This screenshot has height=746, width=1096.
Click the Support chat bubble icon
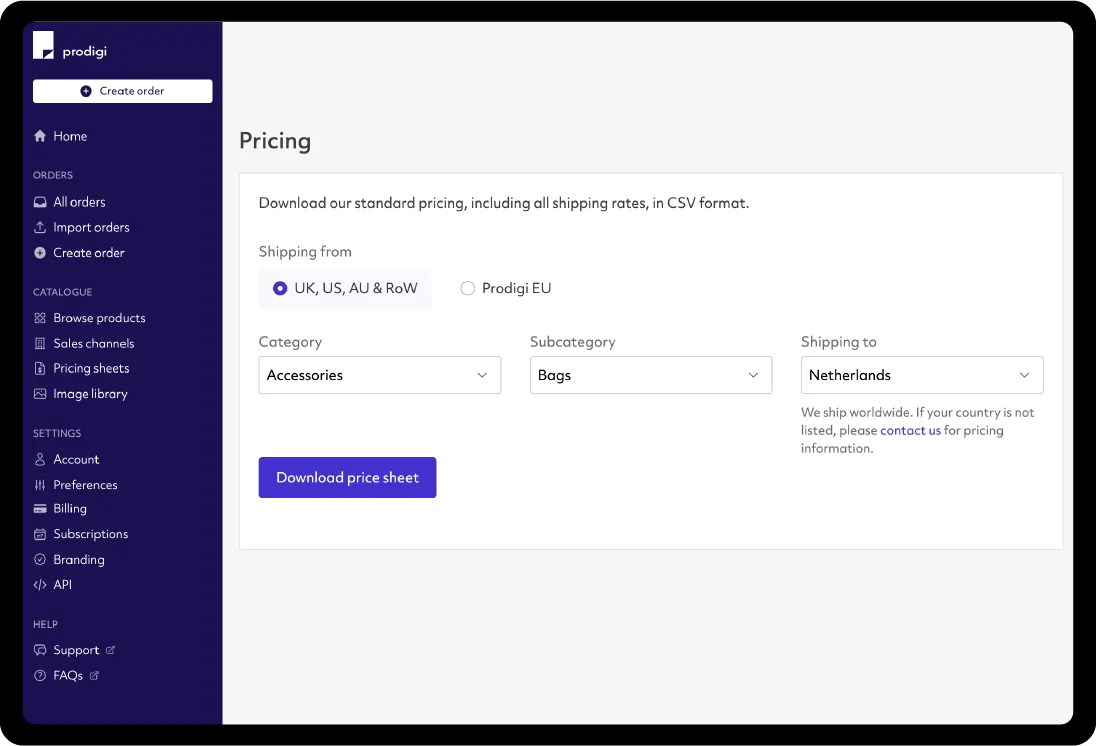[x=40, y=650]
